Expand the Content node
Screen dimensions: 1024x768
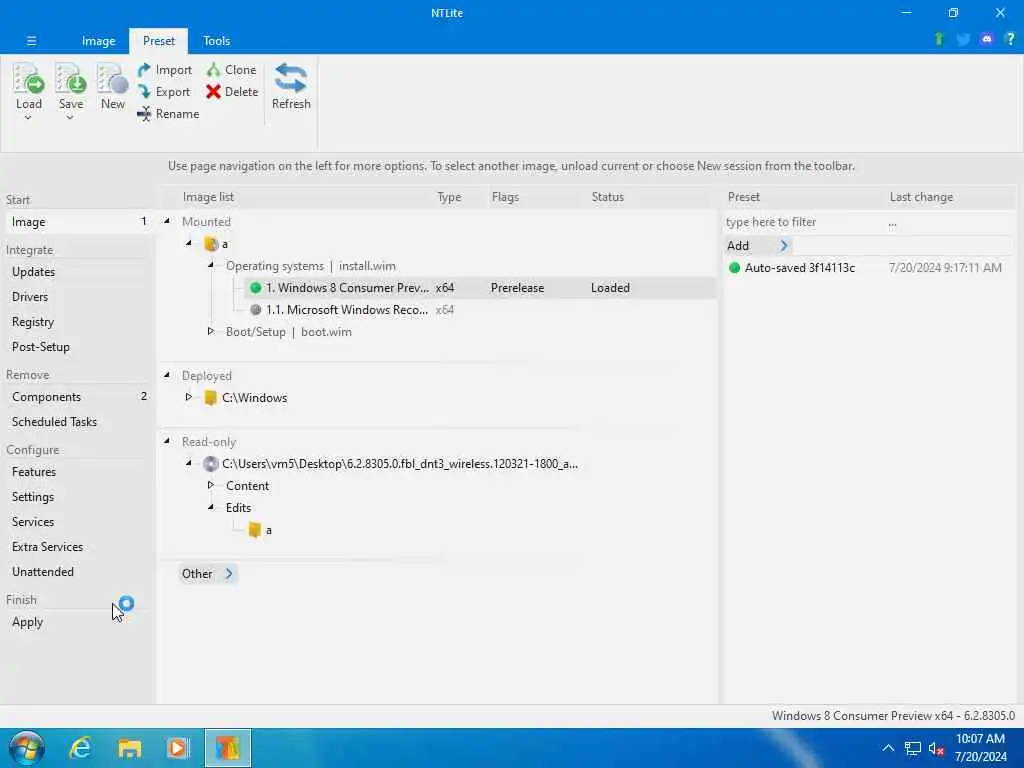point(210,485)
